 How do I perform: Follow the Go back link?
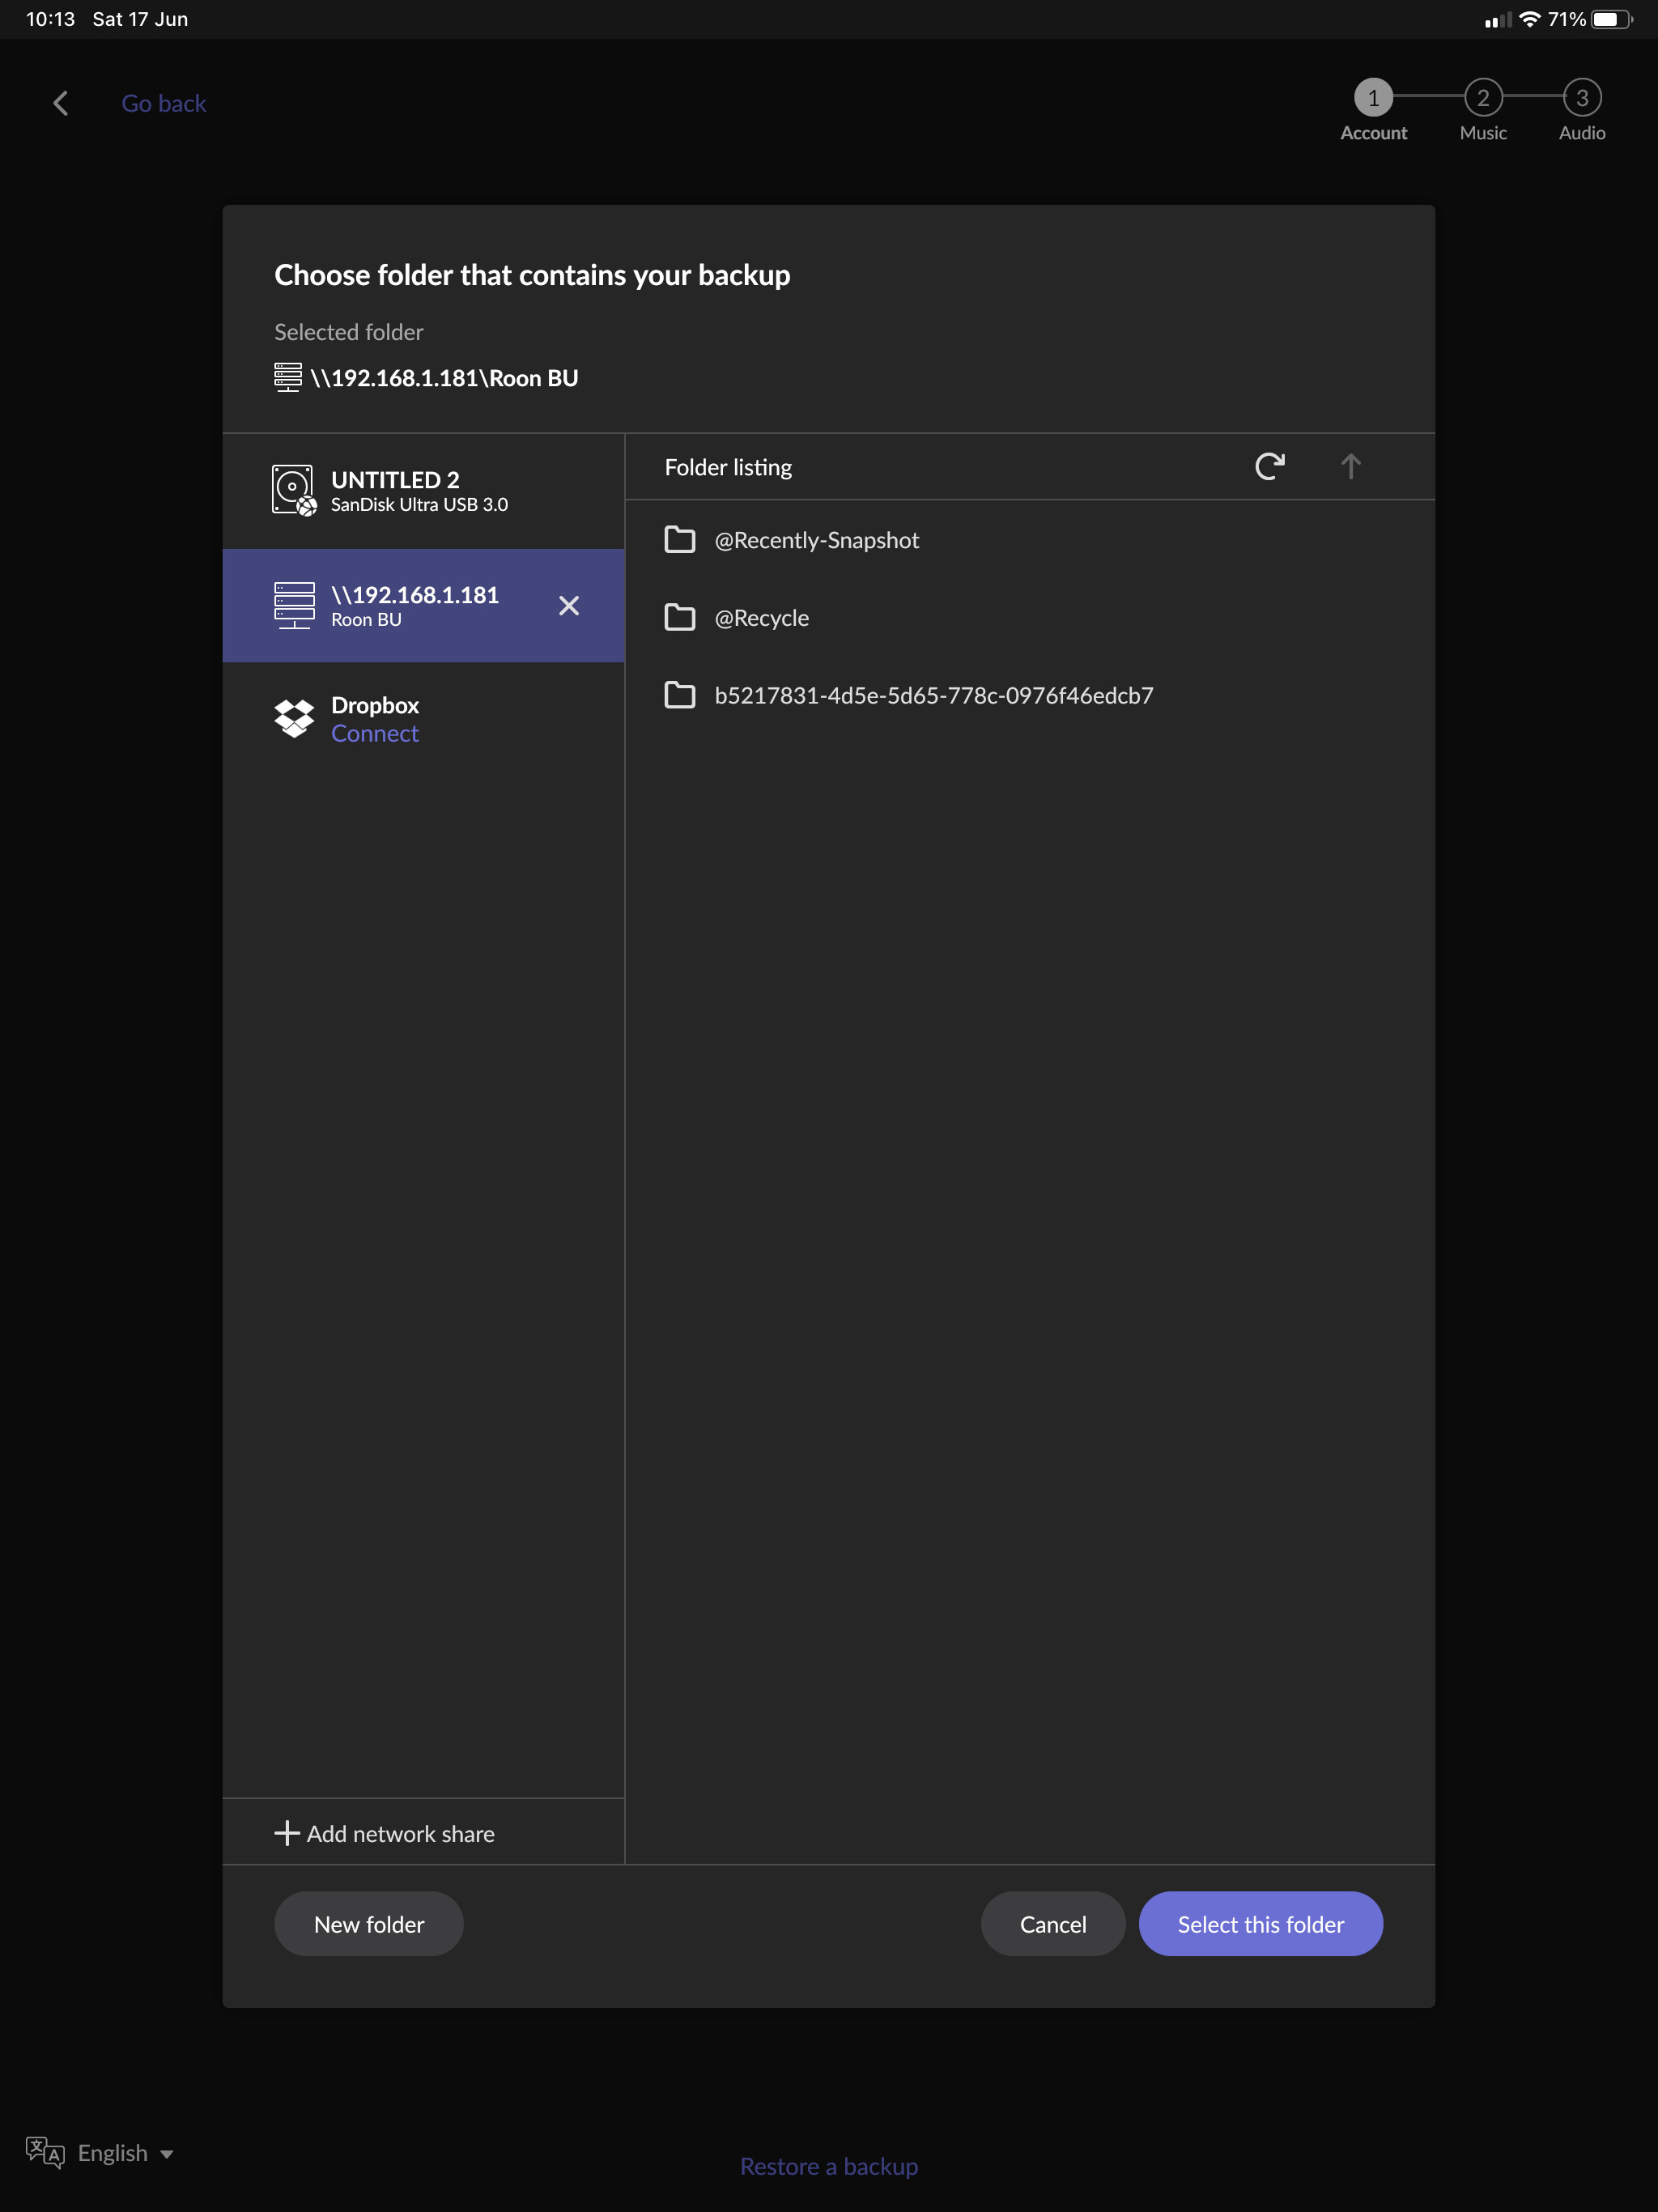click(164, 103)
